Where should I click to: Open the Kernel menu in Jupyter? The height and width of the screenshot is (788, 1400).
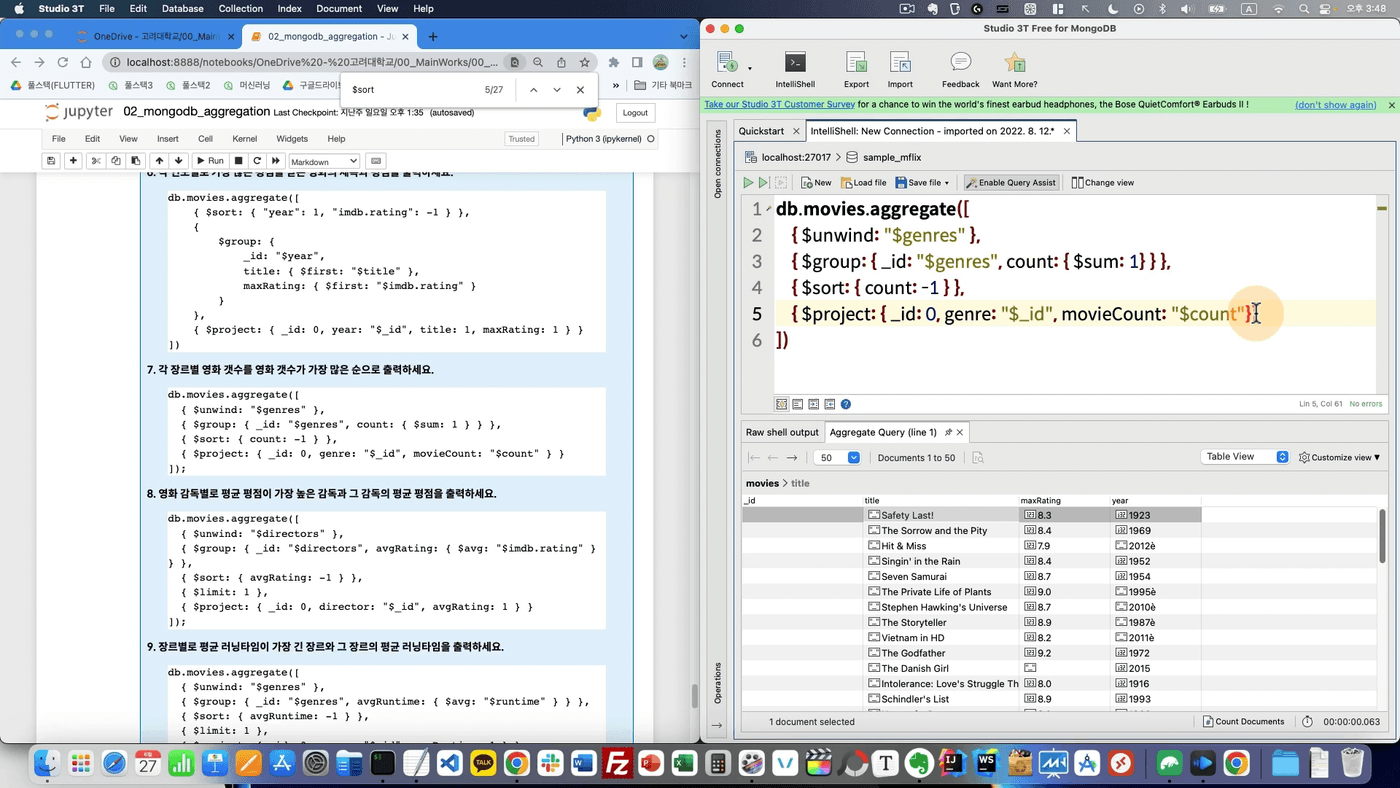point(244,139)
